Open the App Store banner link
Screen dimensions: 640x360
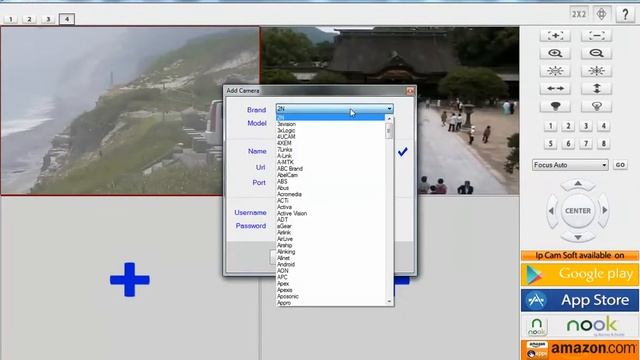pyautogui.click(x=580, y=300)
